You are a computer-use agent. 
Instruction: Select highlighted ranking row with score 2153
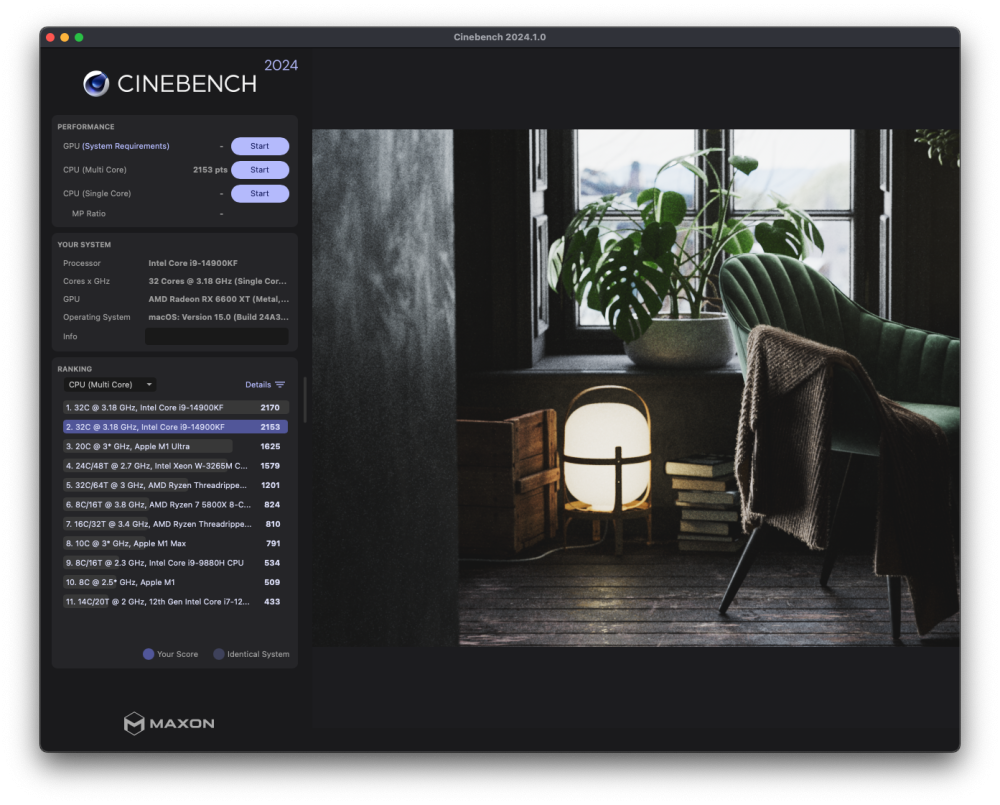point(175,427)
